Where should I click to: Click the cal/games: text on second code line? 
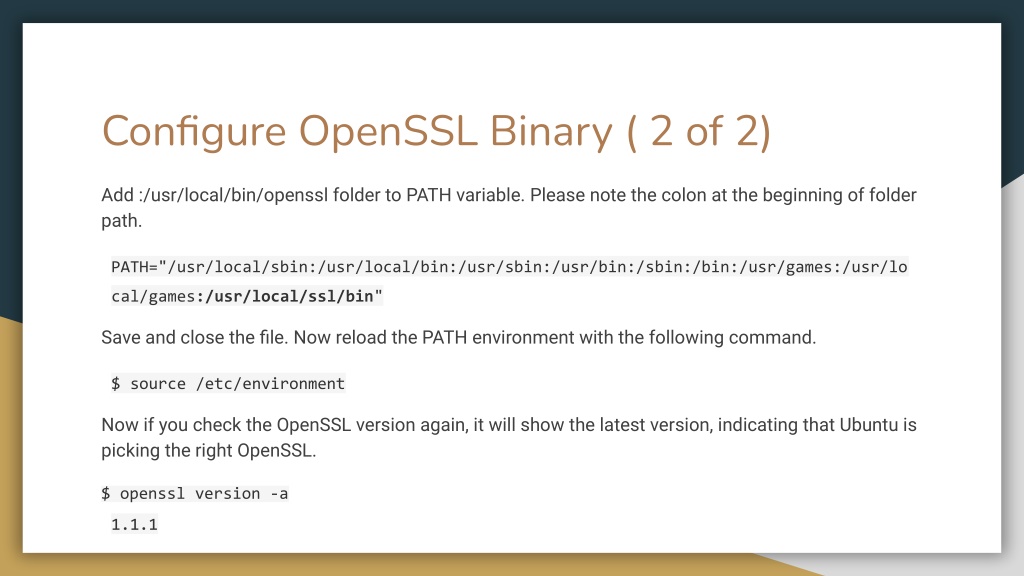coord(158,296)
